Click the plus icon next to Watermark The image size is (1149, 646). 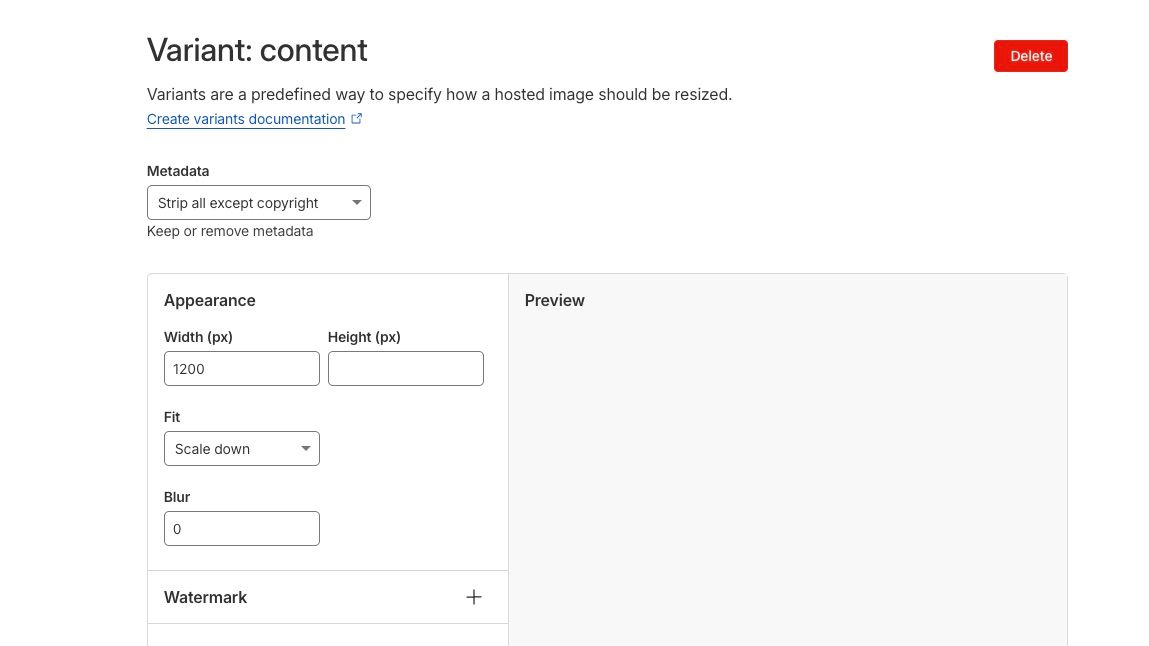474,597
